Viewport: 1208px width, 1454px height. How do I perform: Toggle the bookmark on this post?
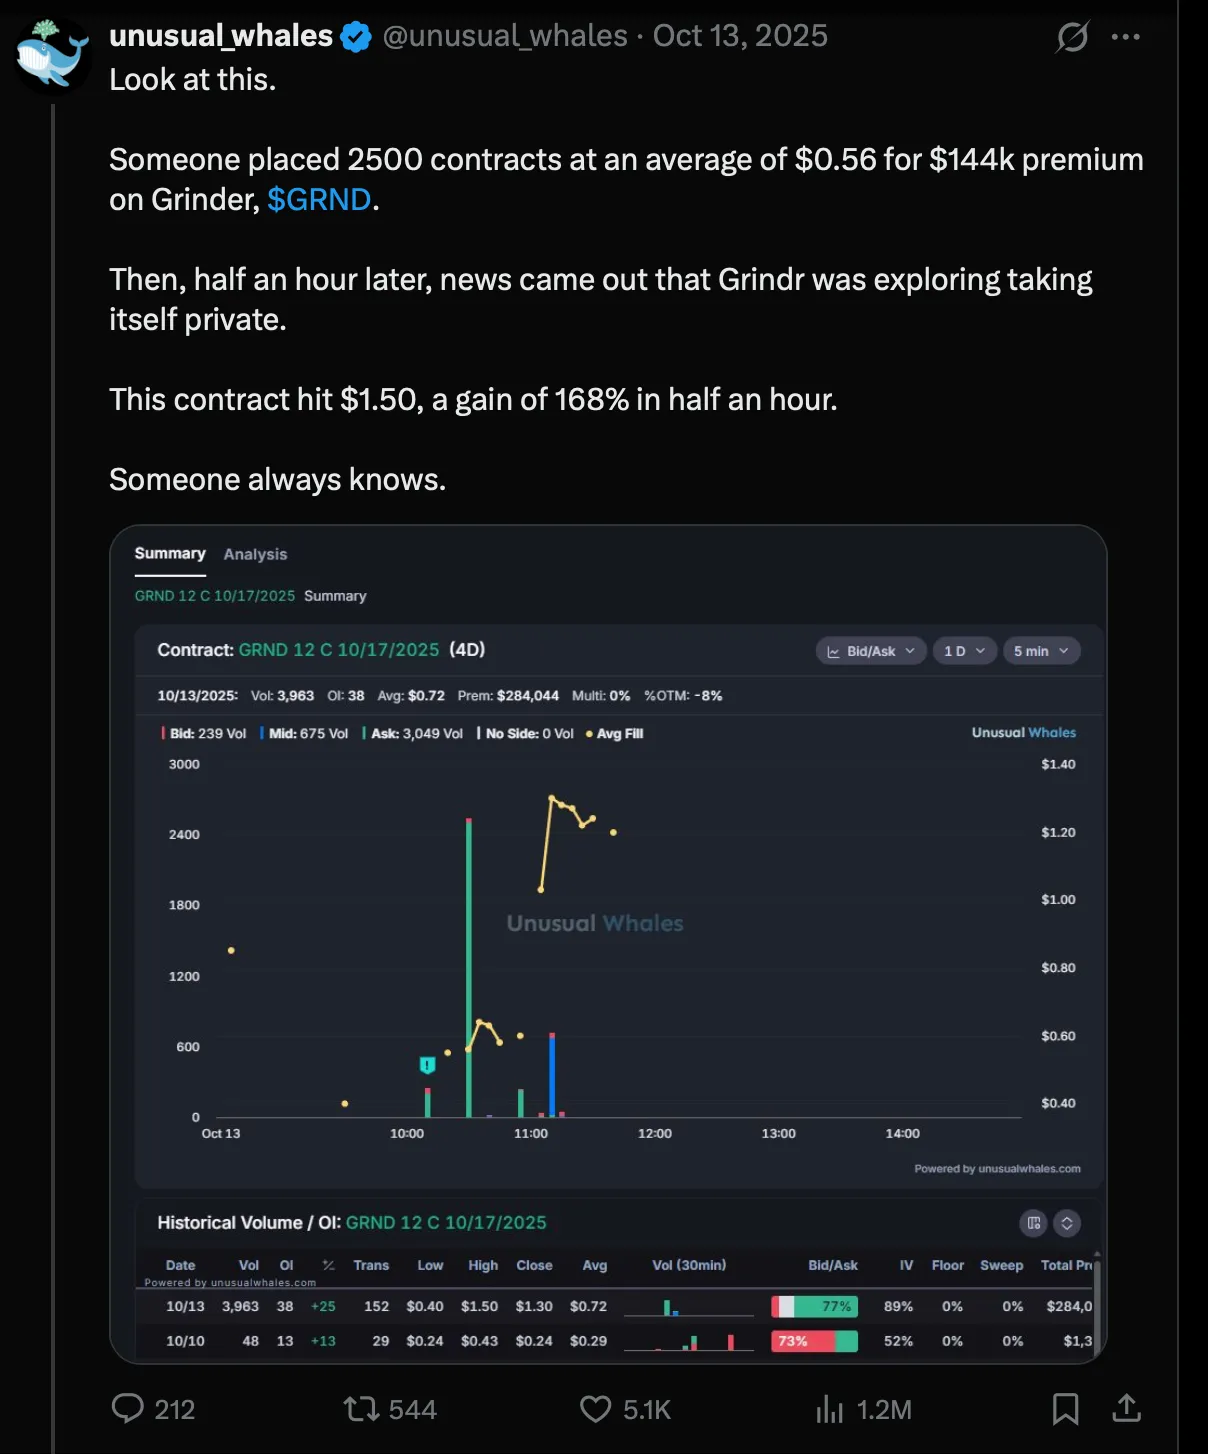coord(1065,1408)
